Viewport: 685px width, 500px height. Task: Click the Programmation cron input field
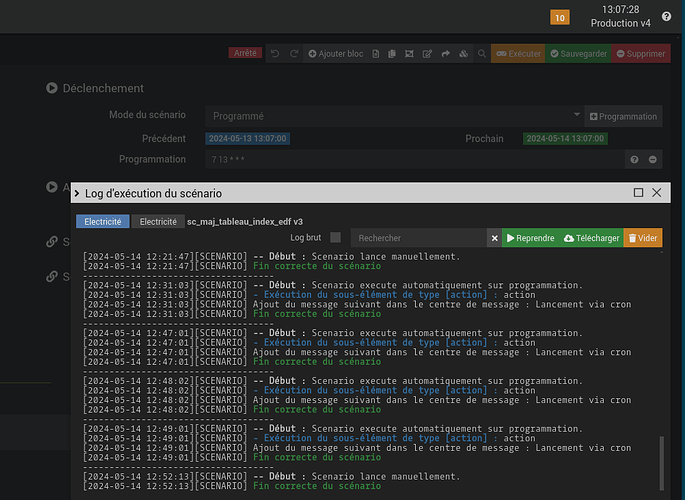415,159
